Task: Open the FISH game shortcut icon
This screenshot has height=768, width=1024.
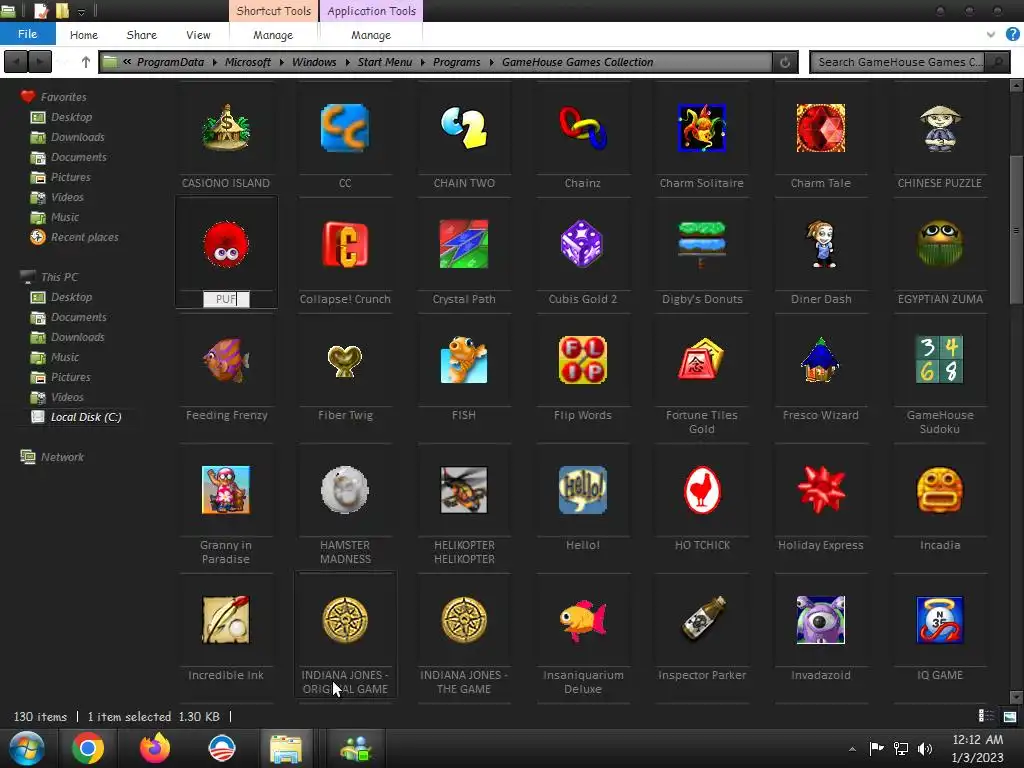Action: point(464,360)
